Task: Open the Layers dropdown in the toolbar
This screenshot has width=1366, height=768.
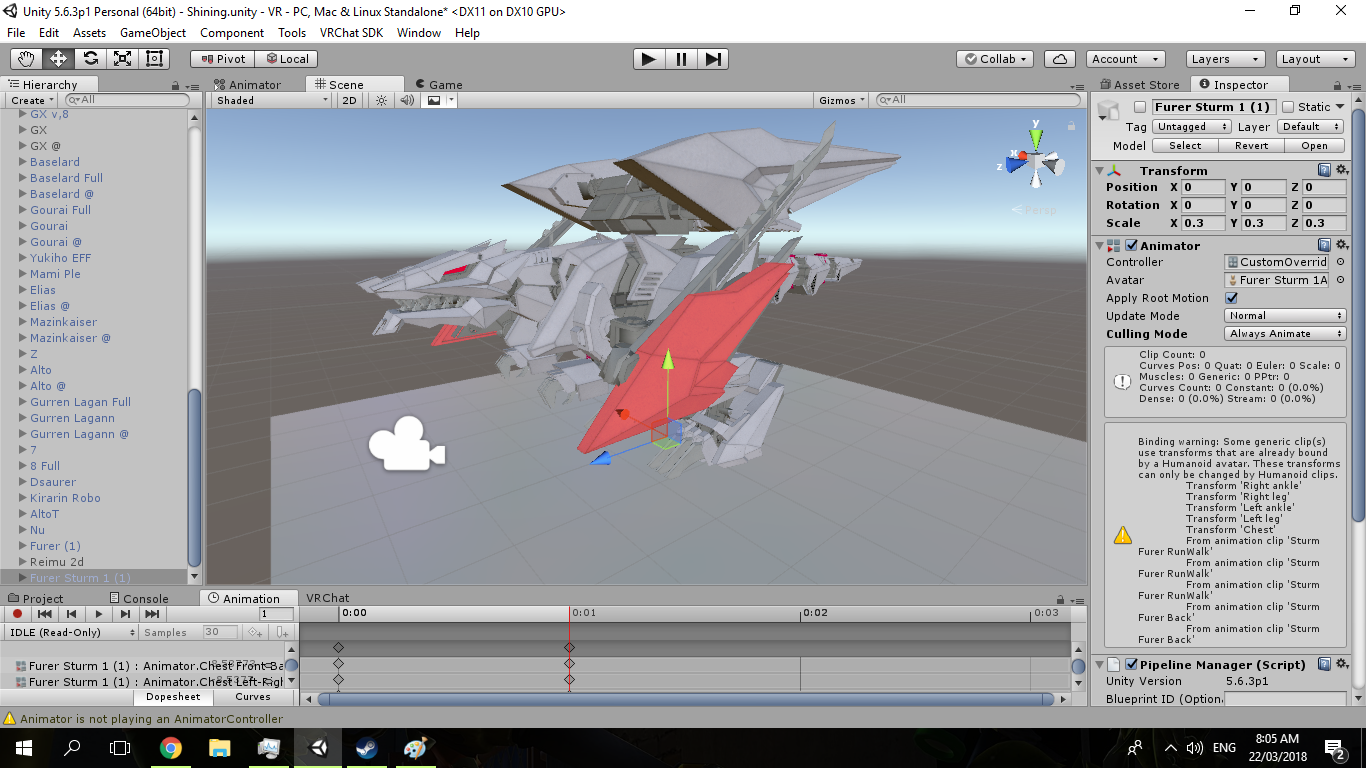Action: click(x=1224, y=59)
